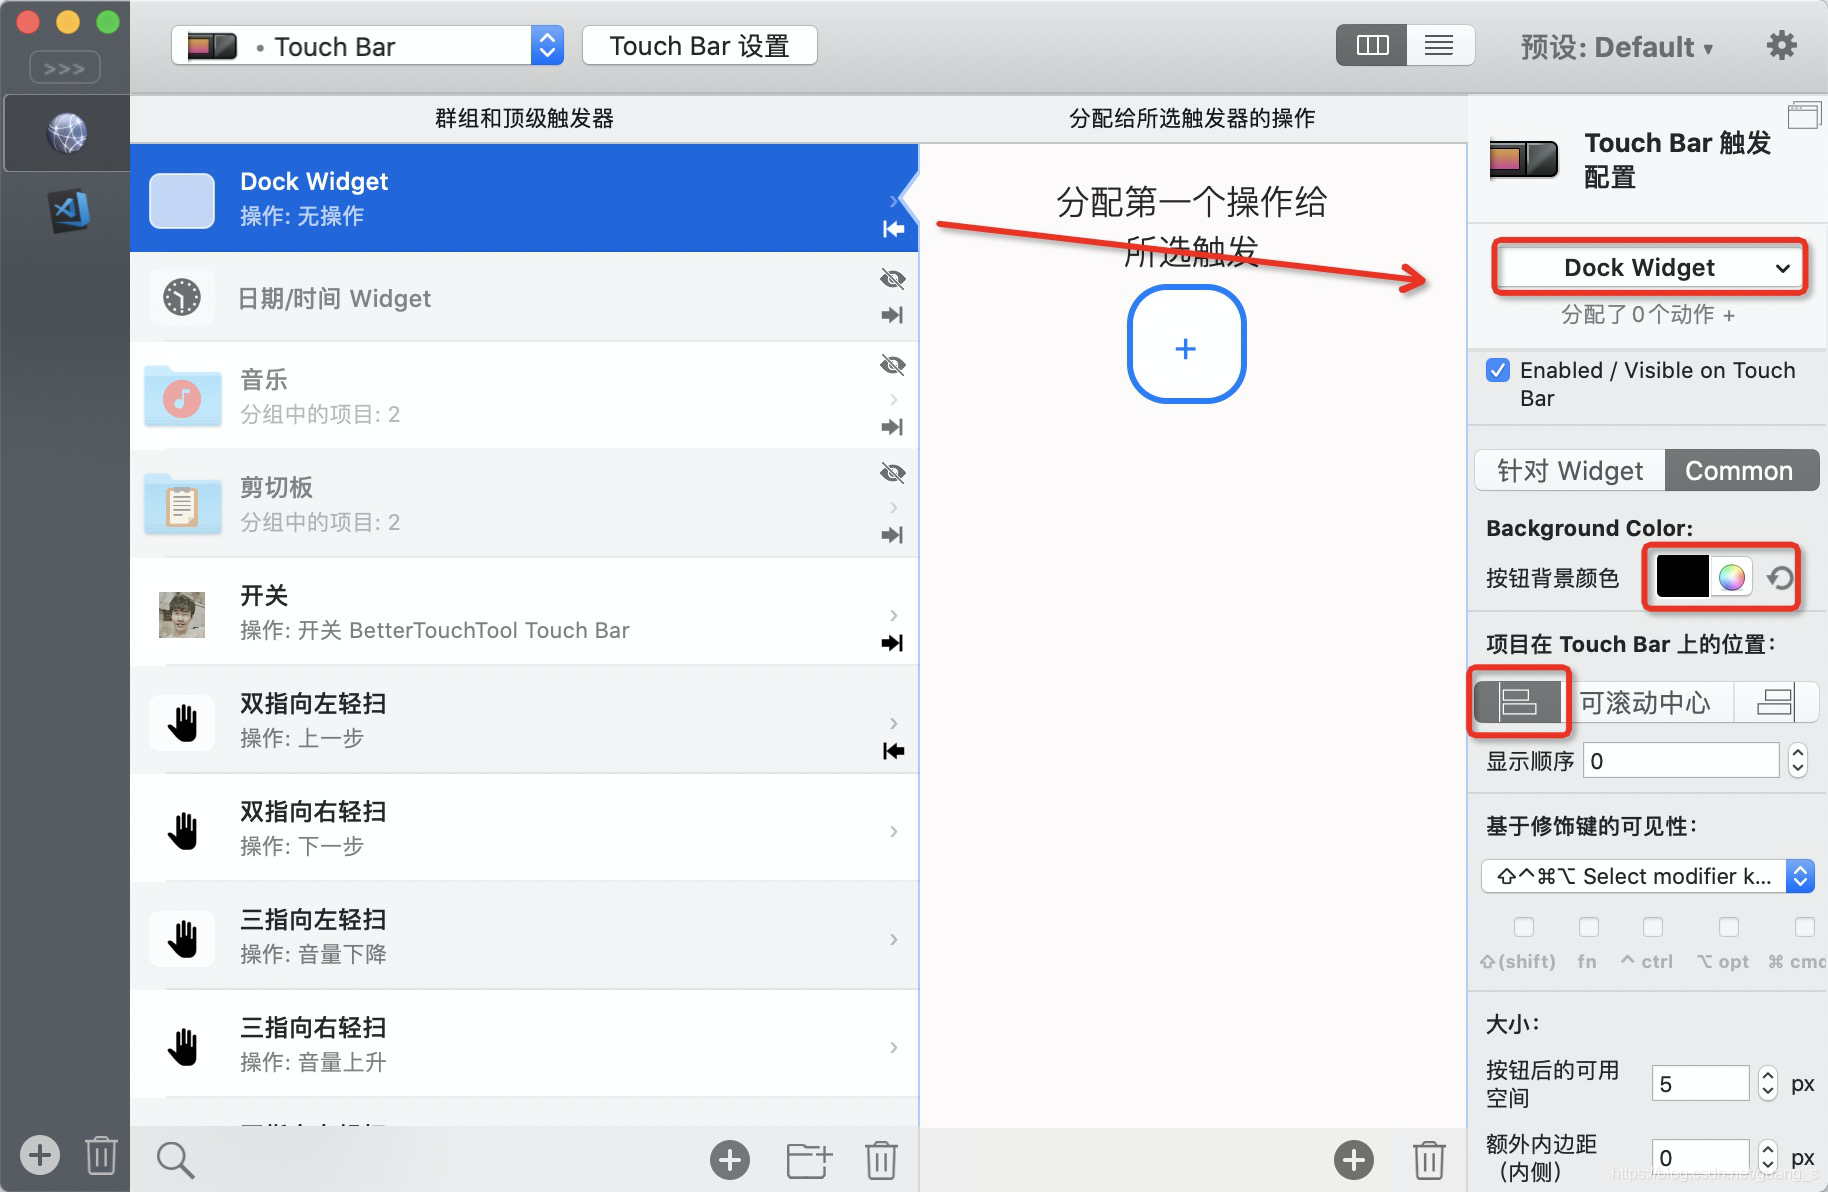The height and width of the screenshot is (1192, 1828).
Task: Delete selected app with sidebar trash icon
Action: [101, 1155]
